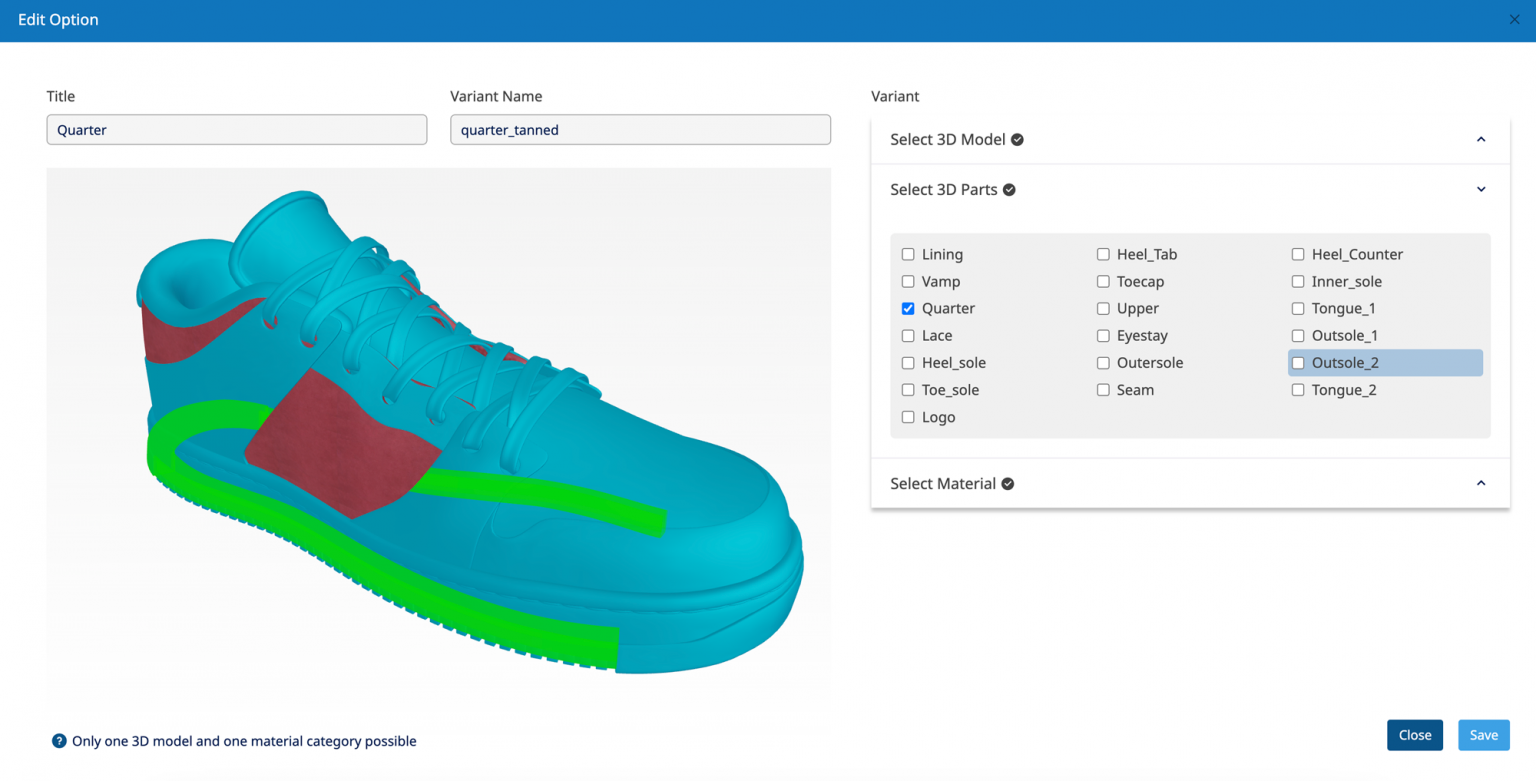This screenshot has height=781, width=1536.
Task: Check the Tongue_1 checkbox
Action: [1297, 308]
